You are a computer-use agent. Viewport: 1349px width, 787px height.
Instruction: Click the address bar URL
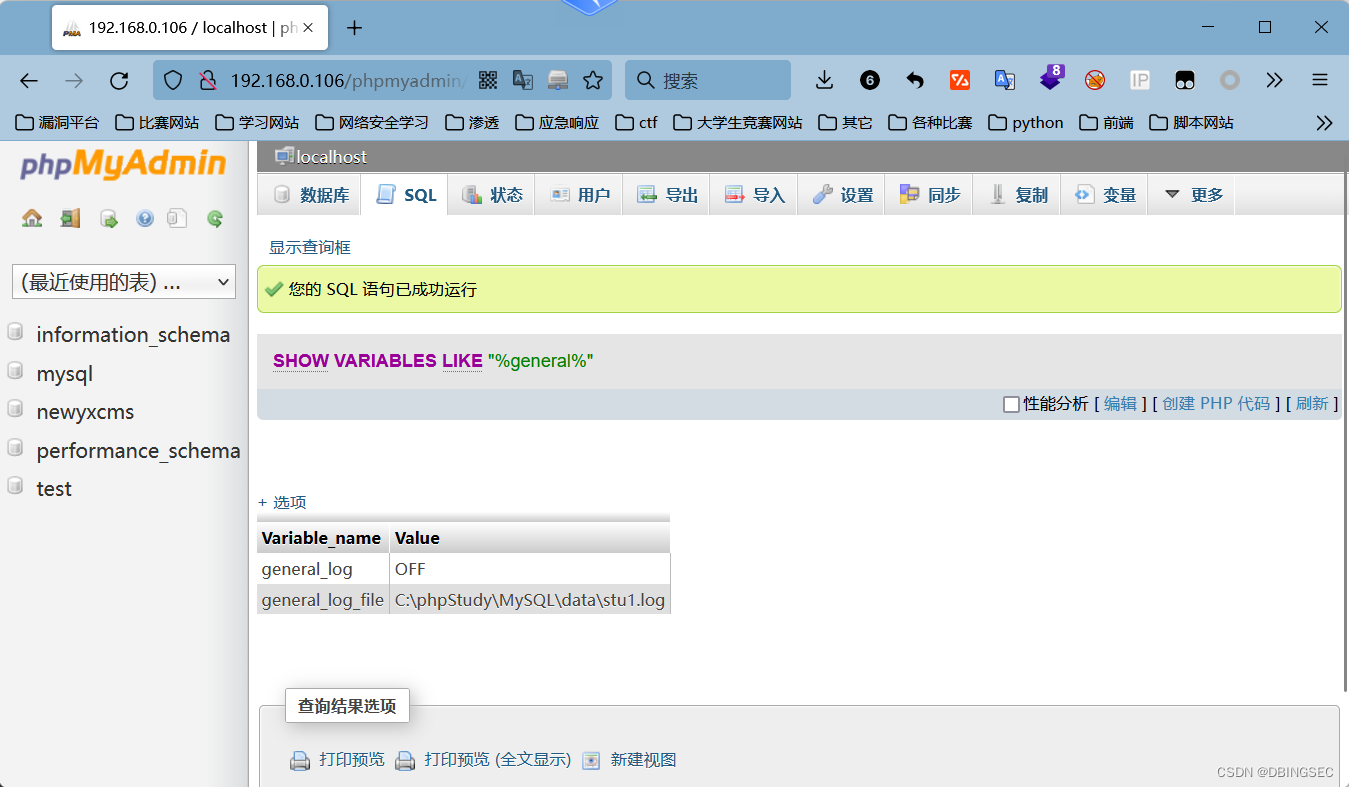pyautogui.click(x=348, y=81)
